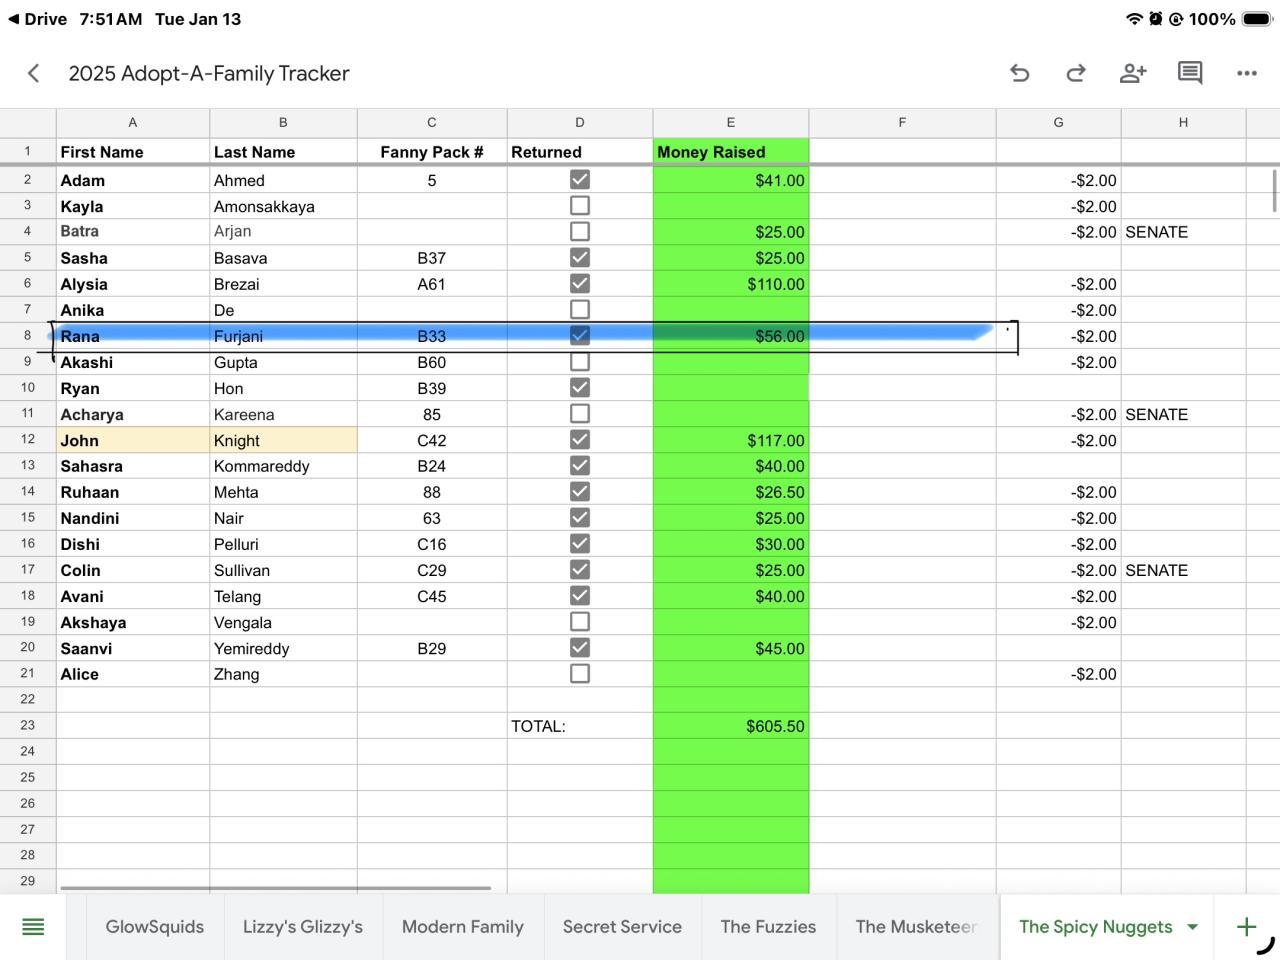This screenshot has height=960, width=1280.
Task: Switch to the Secret Service sheet tab
Action: coord(622,927)
